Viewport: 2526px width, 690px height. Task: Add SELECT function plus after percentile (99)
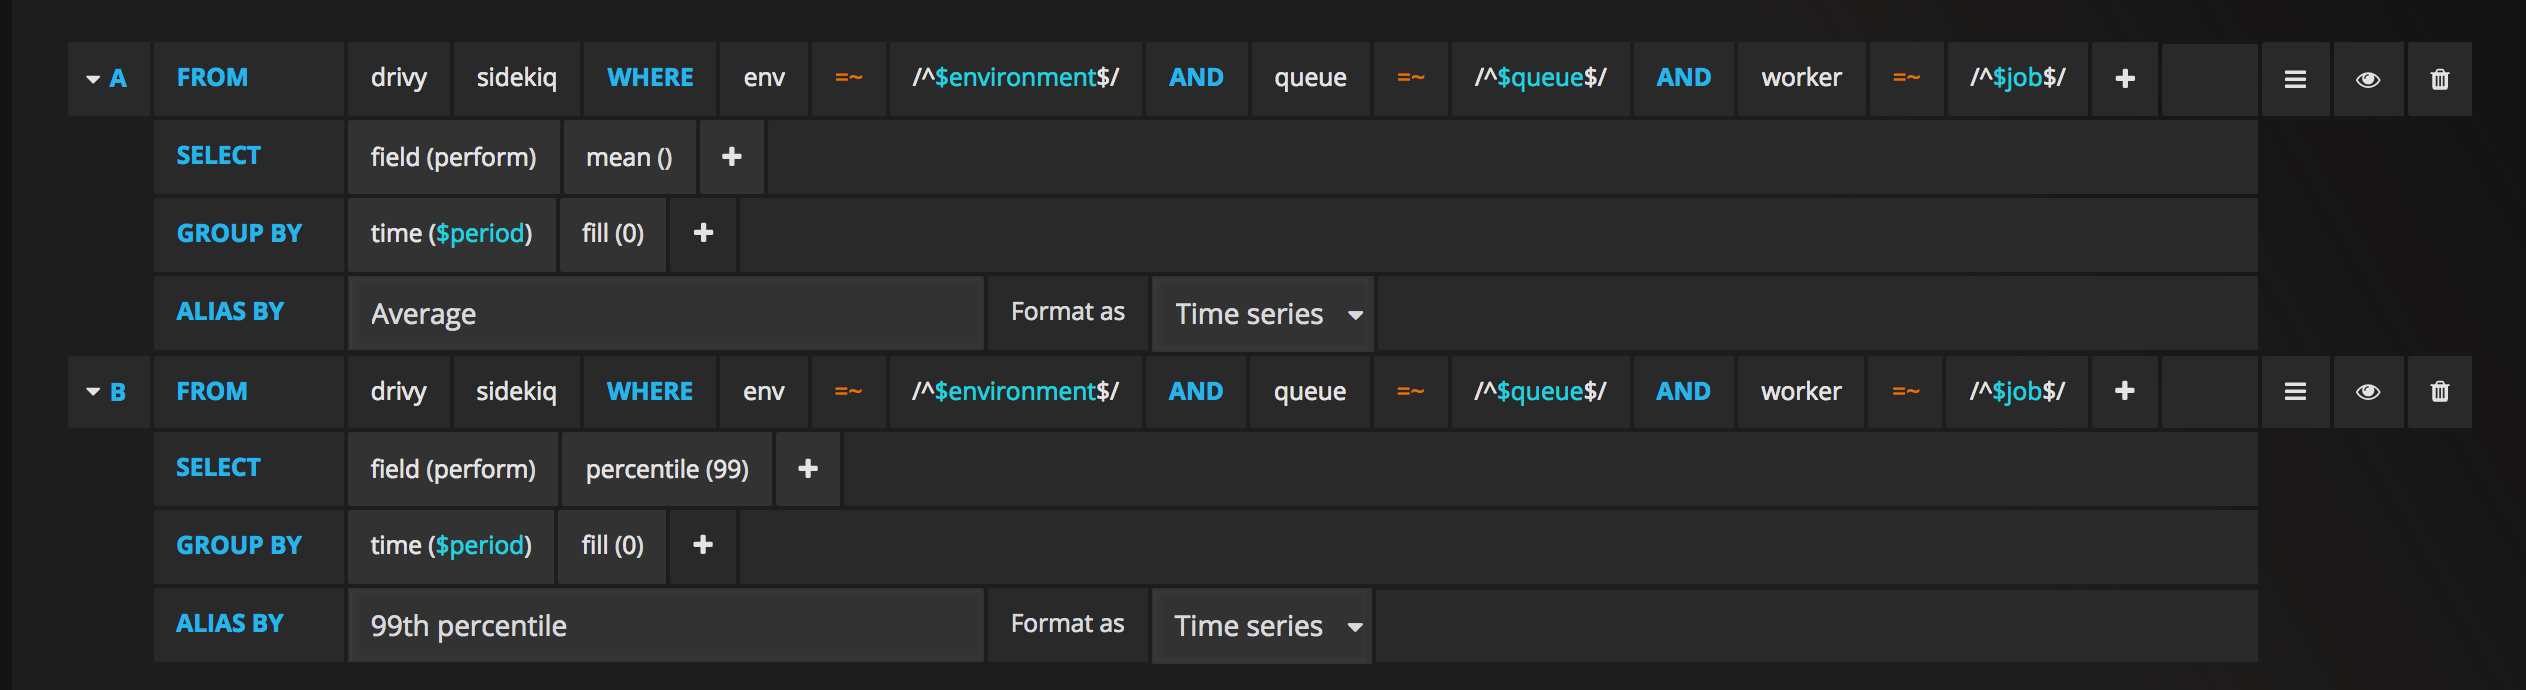coord(808,469)
